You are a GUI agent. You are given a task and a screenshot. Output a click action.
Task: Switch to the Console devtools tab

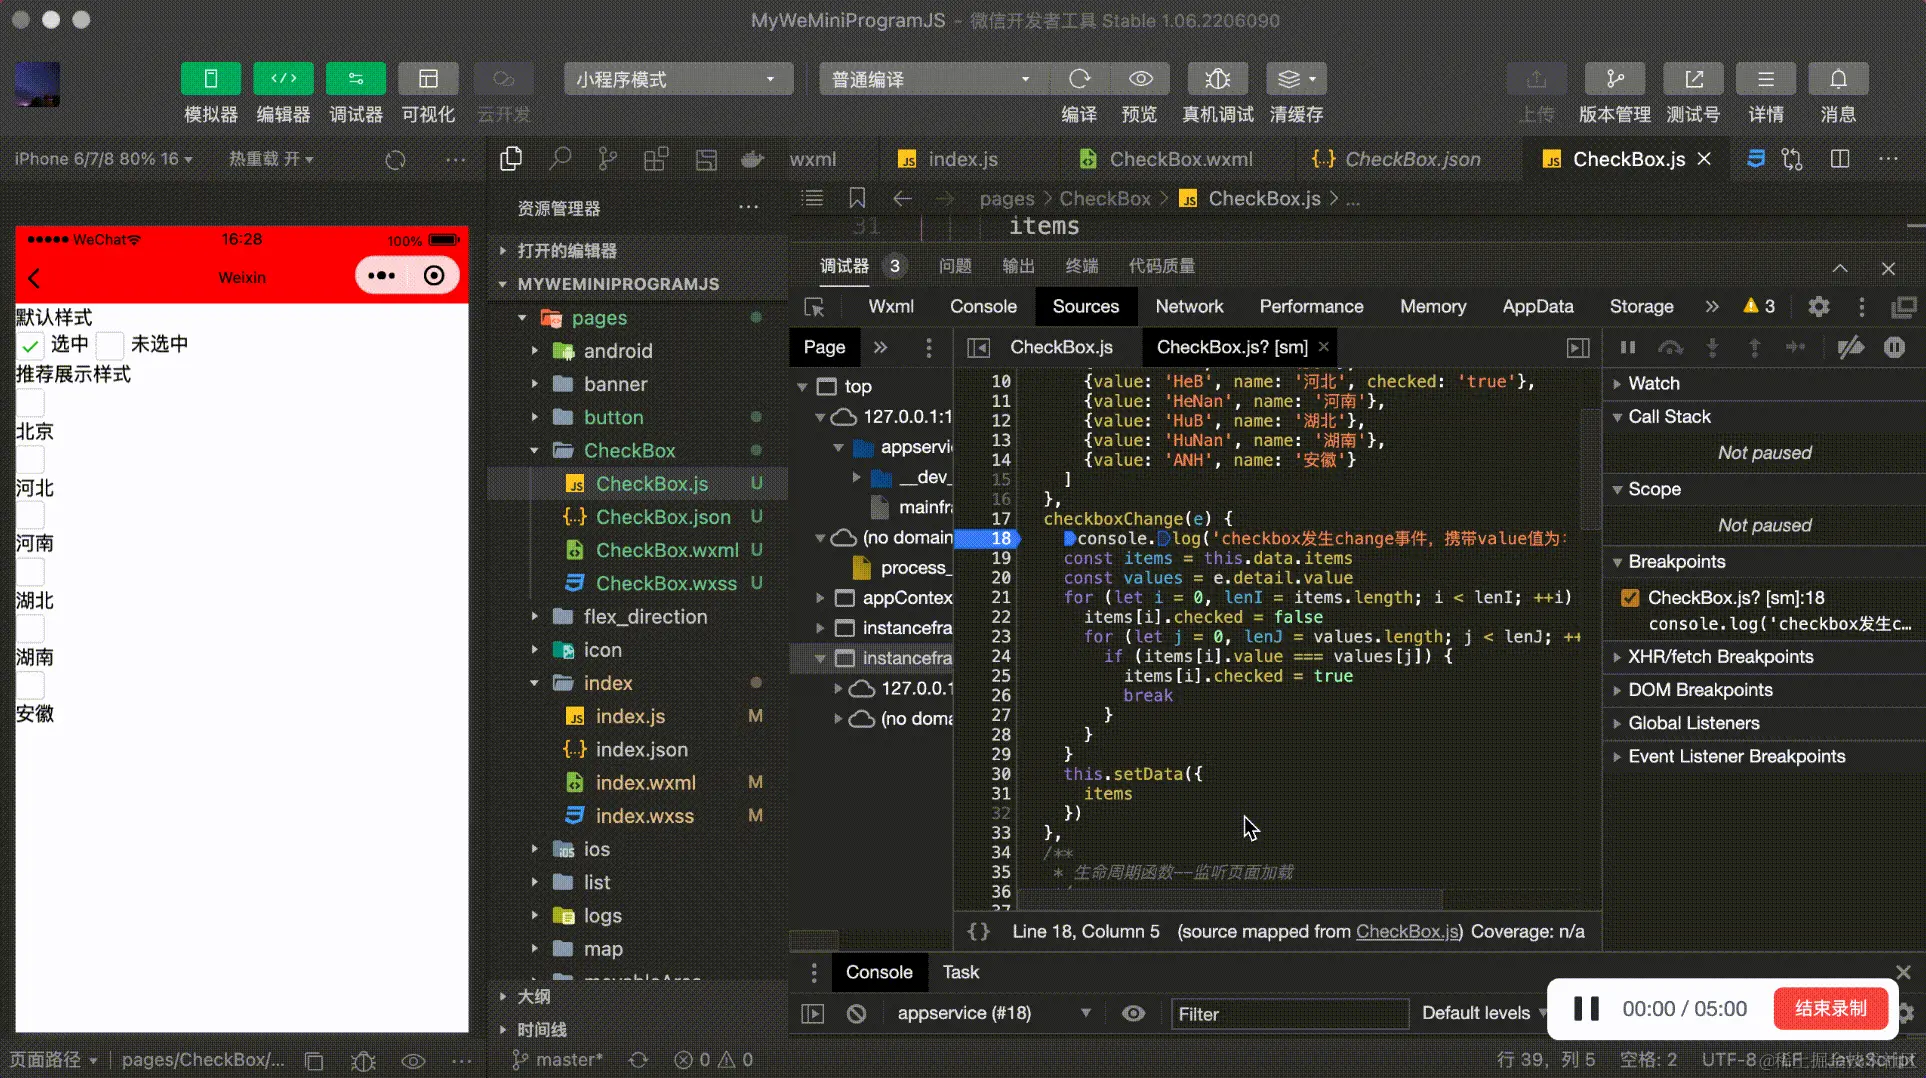983,307
